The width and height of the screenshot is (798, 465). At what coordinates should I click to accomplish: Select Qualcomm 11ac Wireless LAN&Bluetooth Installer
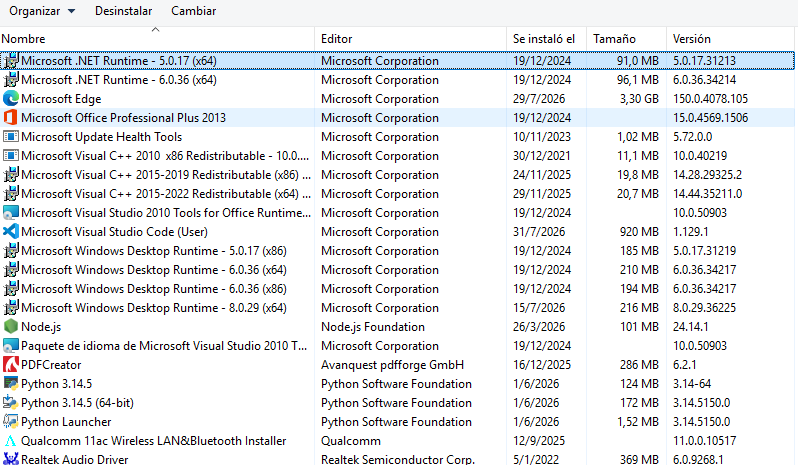[x=154, y=441]
